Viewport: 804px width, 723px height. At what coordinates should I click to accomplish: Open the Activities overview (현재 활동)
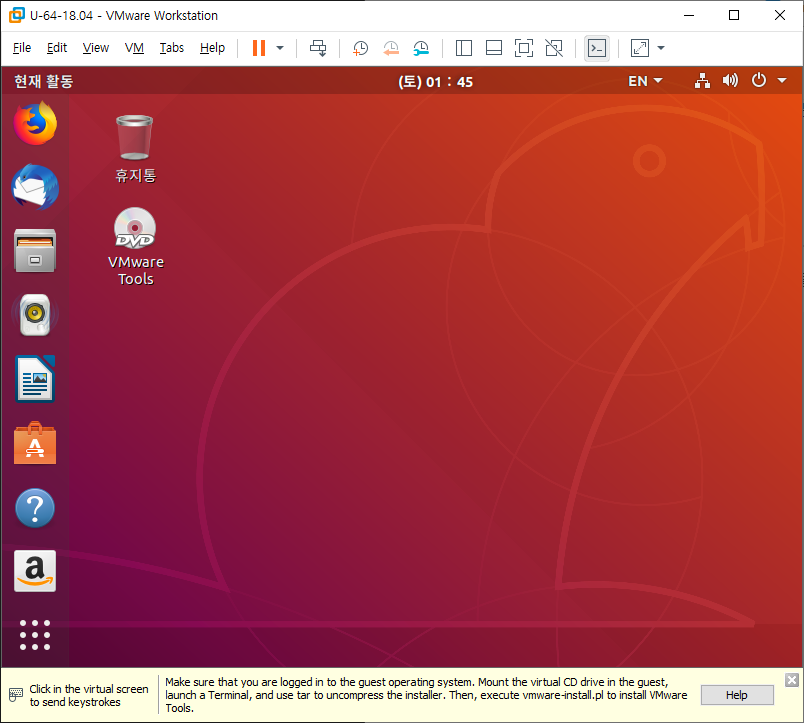(44, 81)
